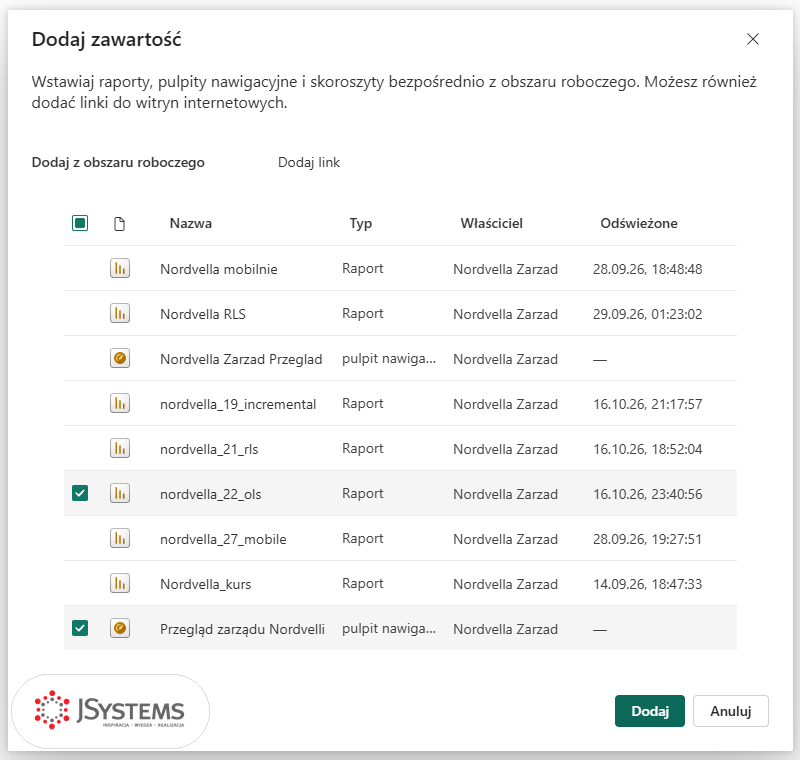Switch to the Dodaj link tab

(x=309, y=162)
